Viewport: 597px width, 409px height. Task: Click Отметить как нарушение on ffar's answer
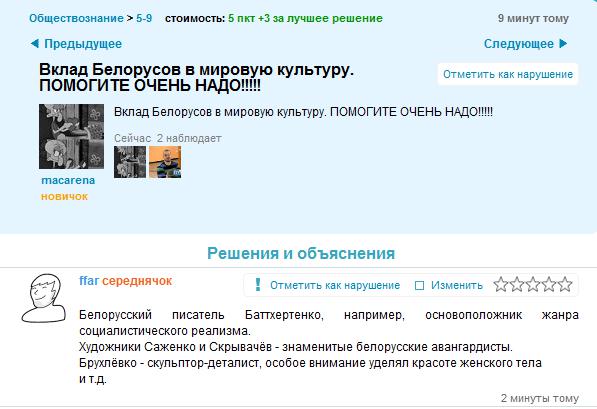point(335,285)
